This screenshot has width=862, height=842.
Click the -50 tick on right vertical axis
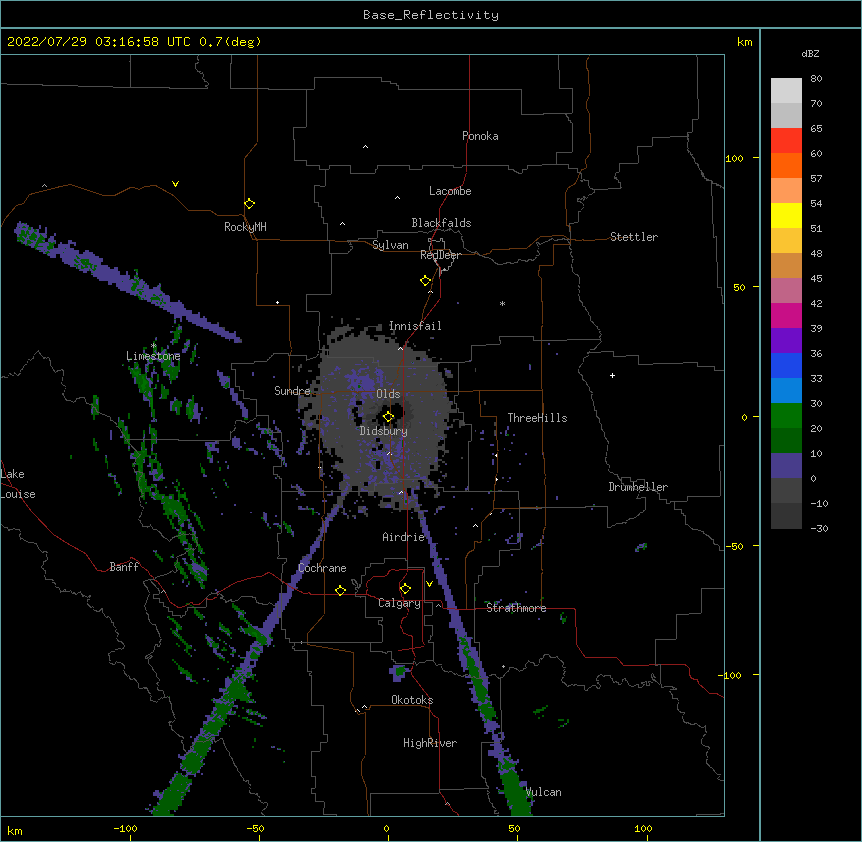[x=734, y=546]
